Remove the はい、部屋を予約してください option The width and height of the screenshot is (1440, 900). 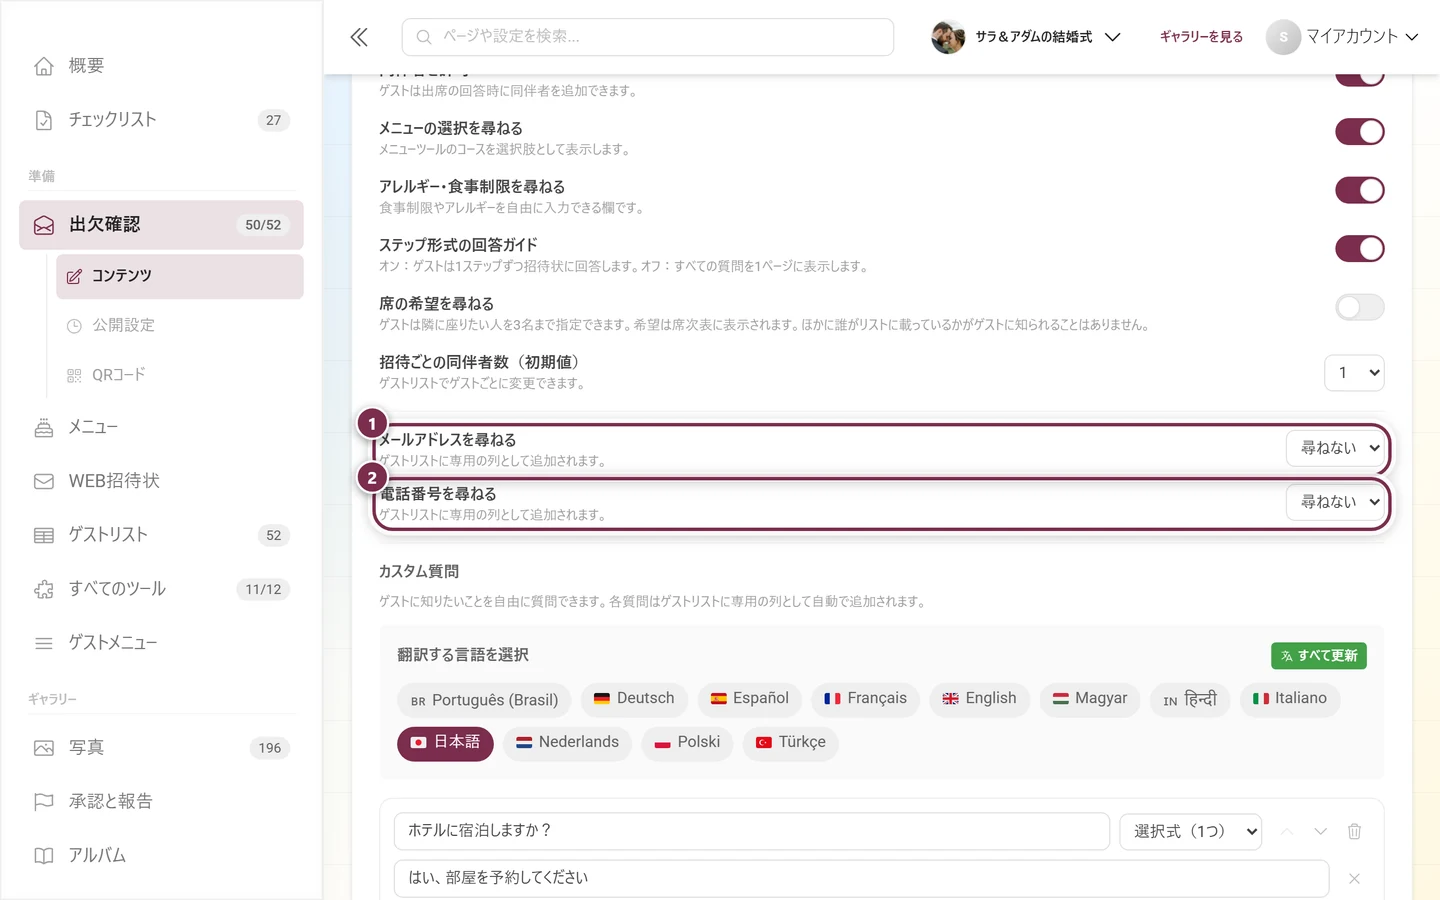point(1354,878)
